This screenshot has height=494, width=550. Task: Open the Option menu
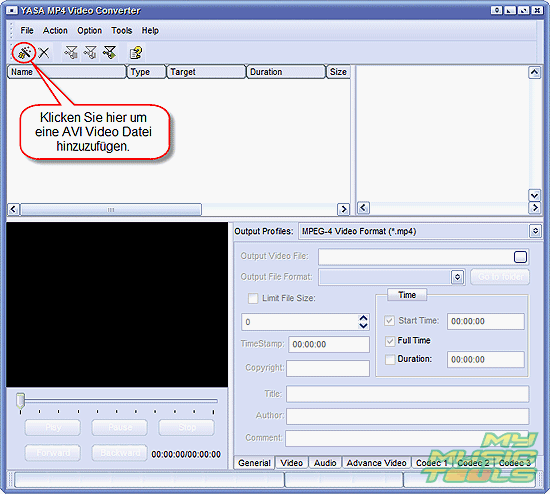pos(89,31)
